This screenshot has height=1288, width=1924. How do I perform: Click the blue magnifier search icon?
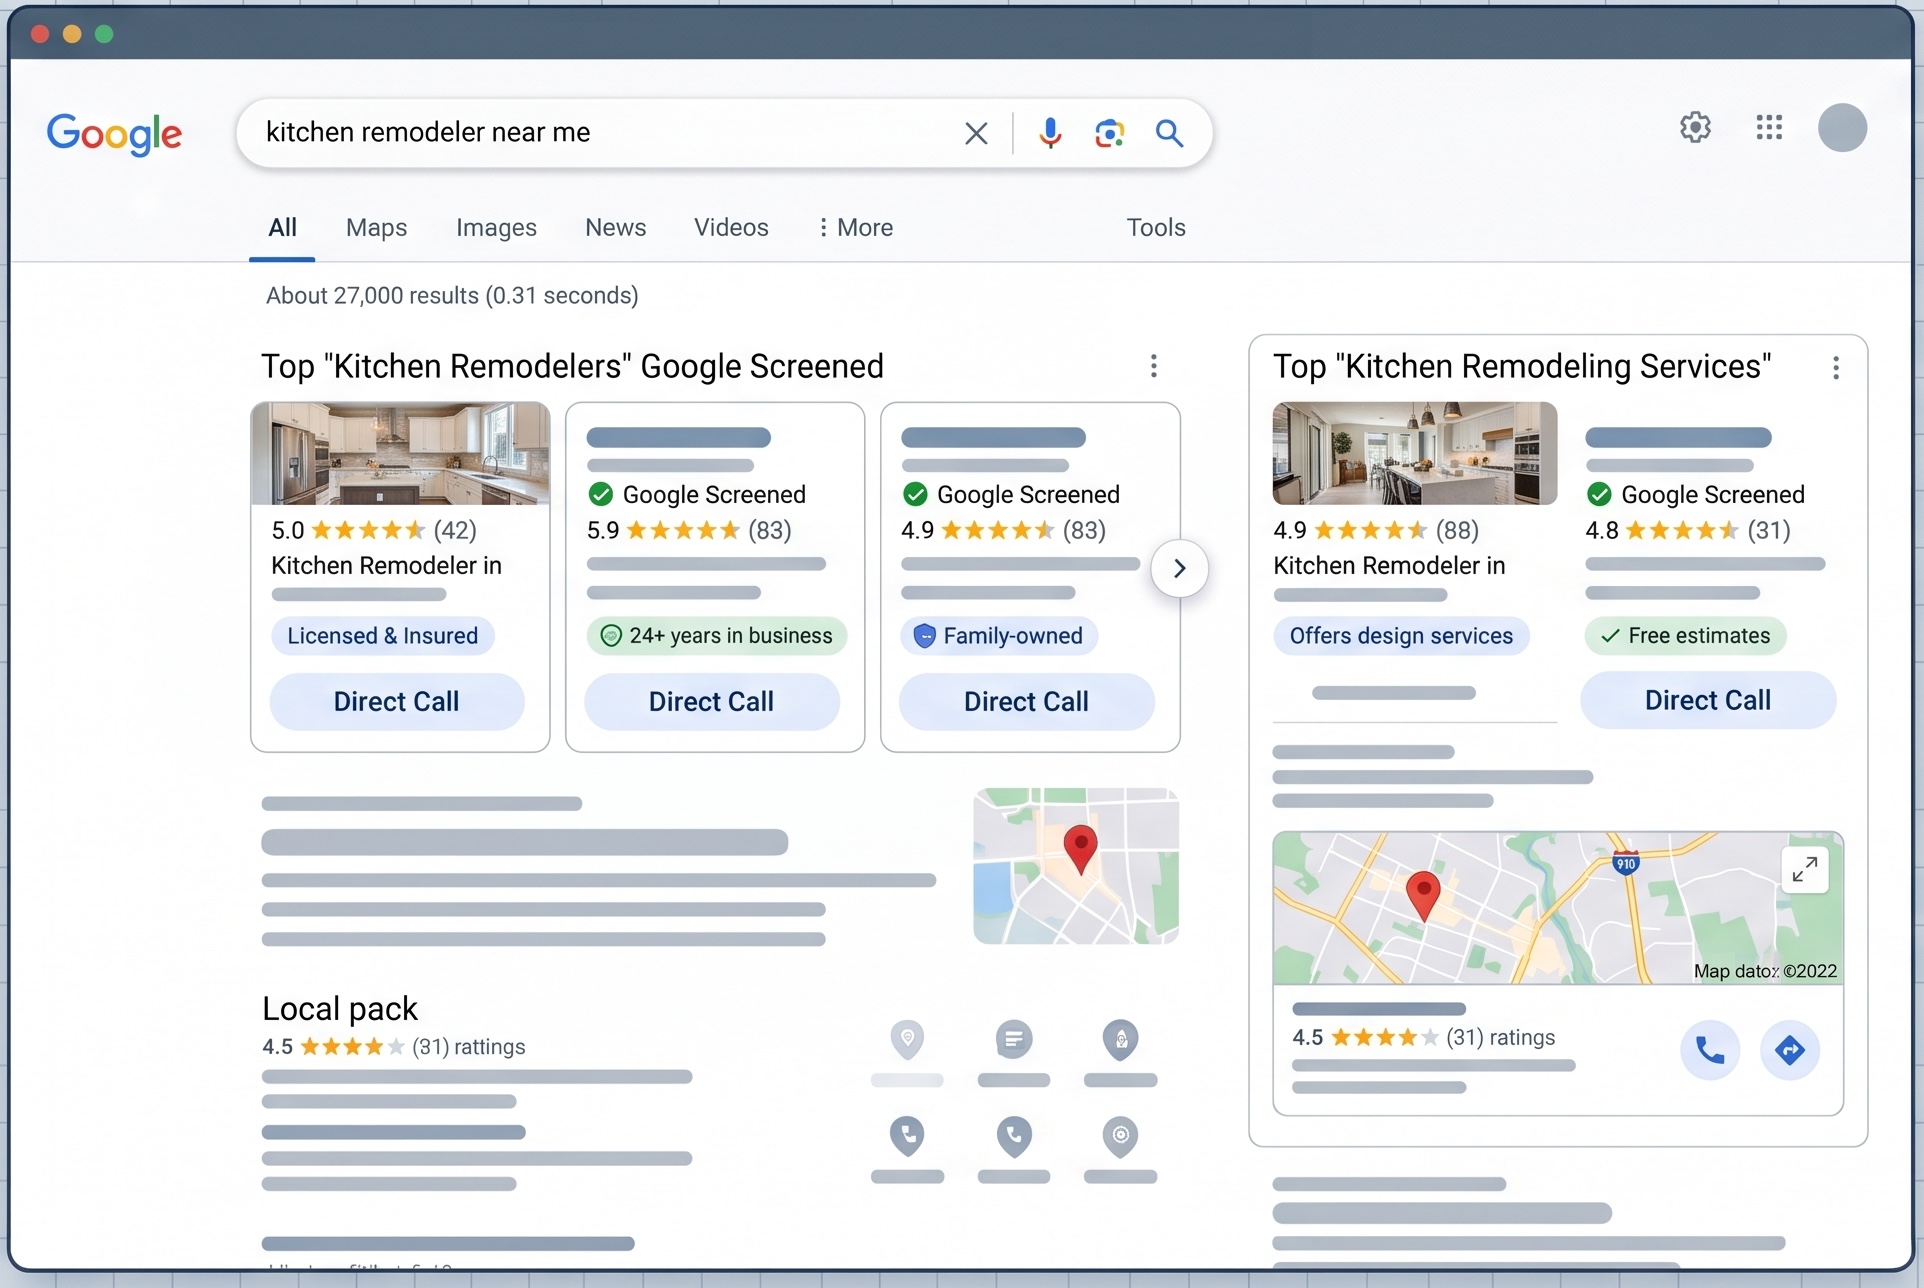(1169, 133)
